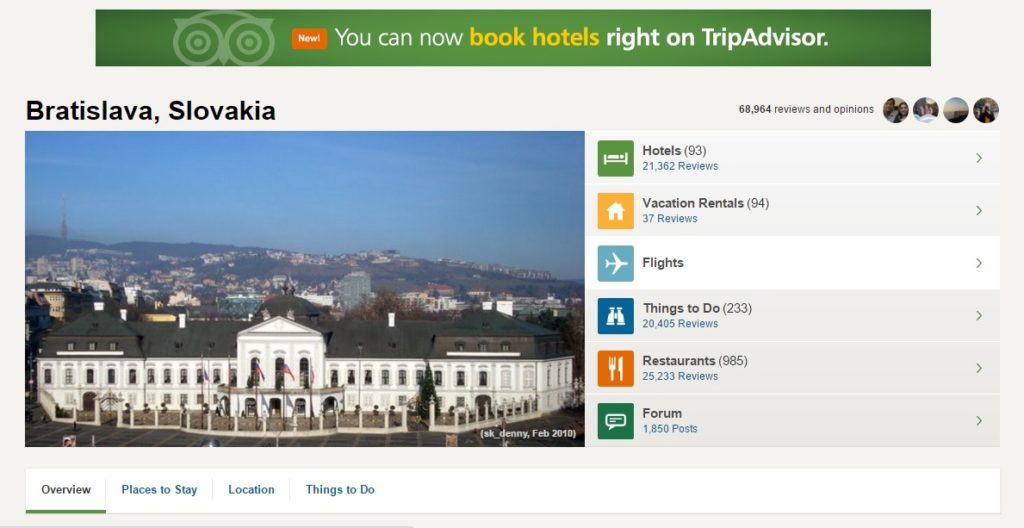1024x528 pixels.
Task: Select the Overview tab
Action: tap(66, 490)
